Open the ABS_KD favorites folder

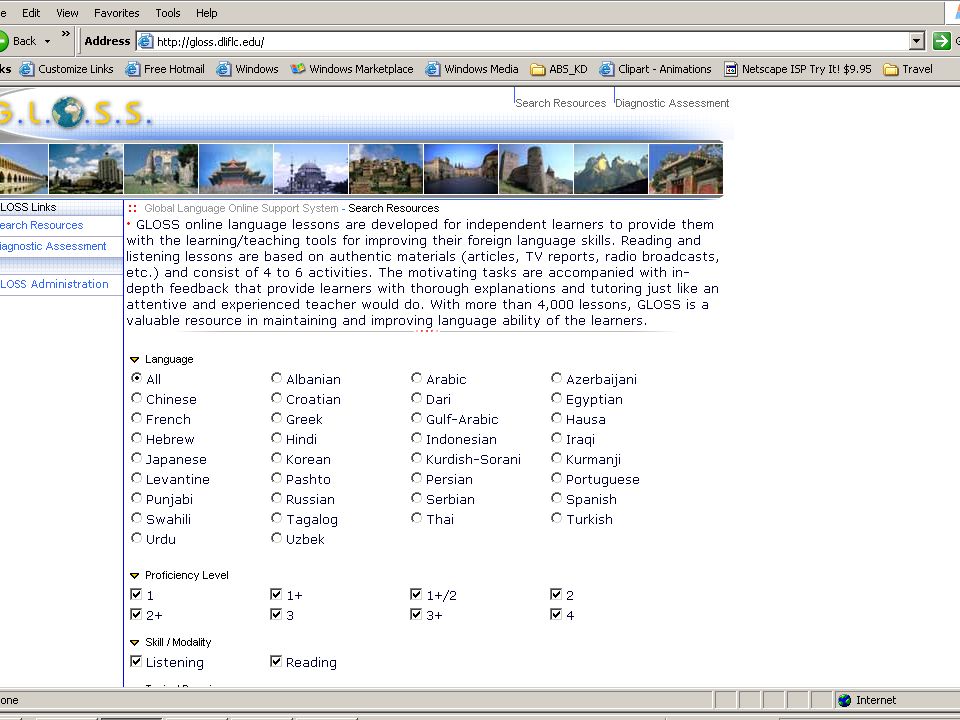click(560, 69)
